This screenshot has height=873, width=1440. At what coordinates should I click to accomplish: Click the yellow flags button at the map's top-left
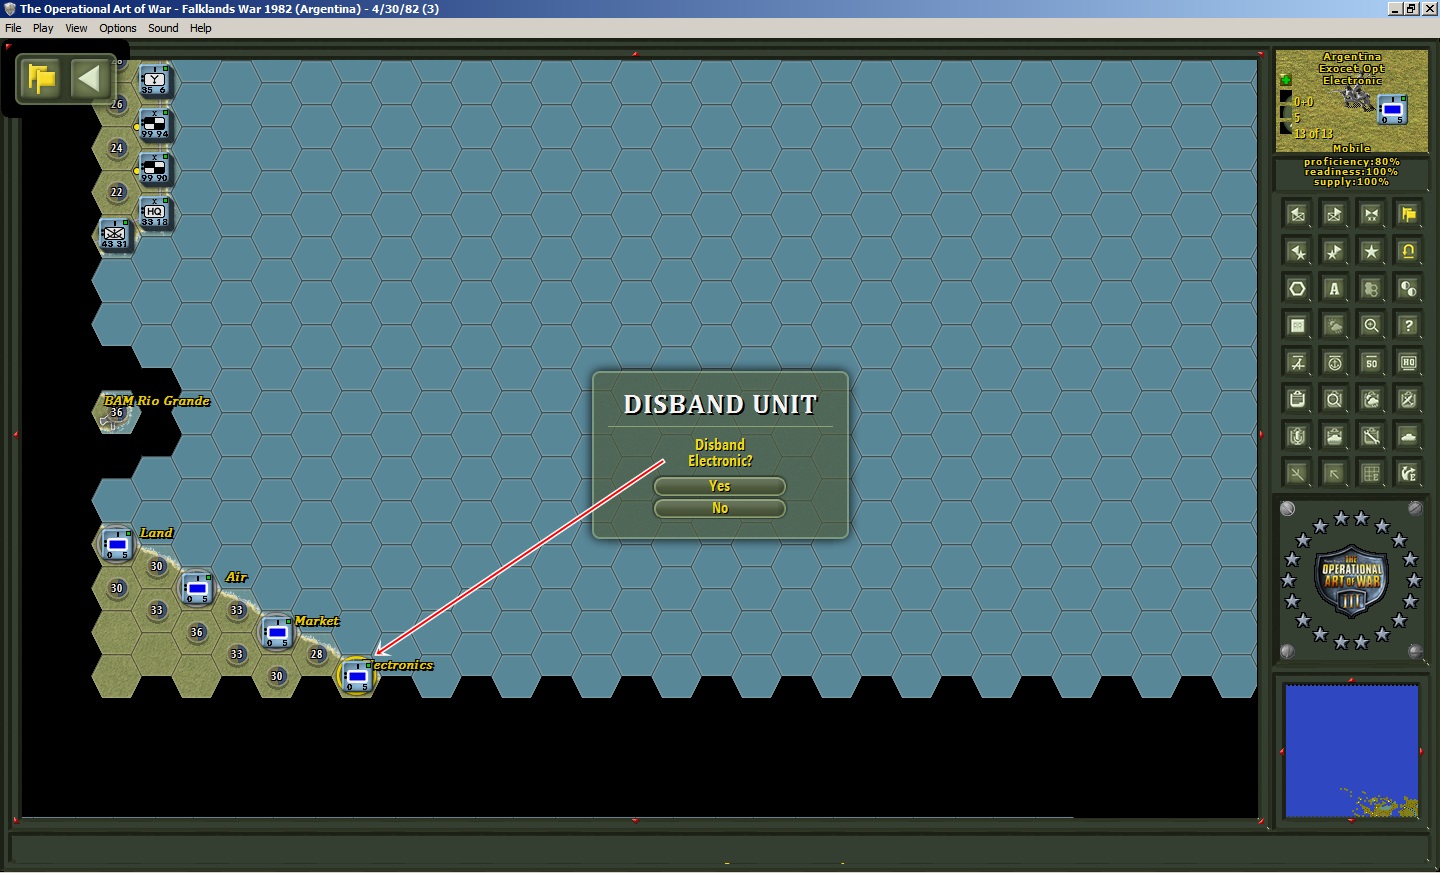point(42,79)
